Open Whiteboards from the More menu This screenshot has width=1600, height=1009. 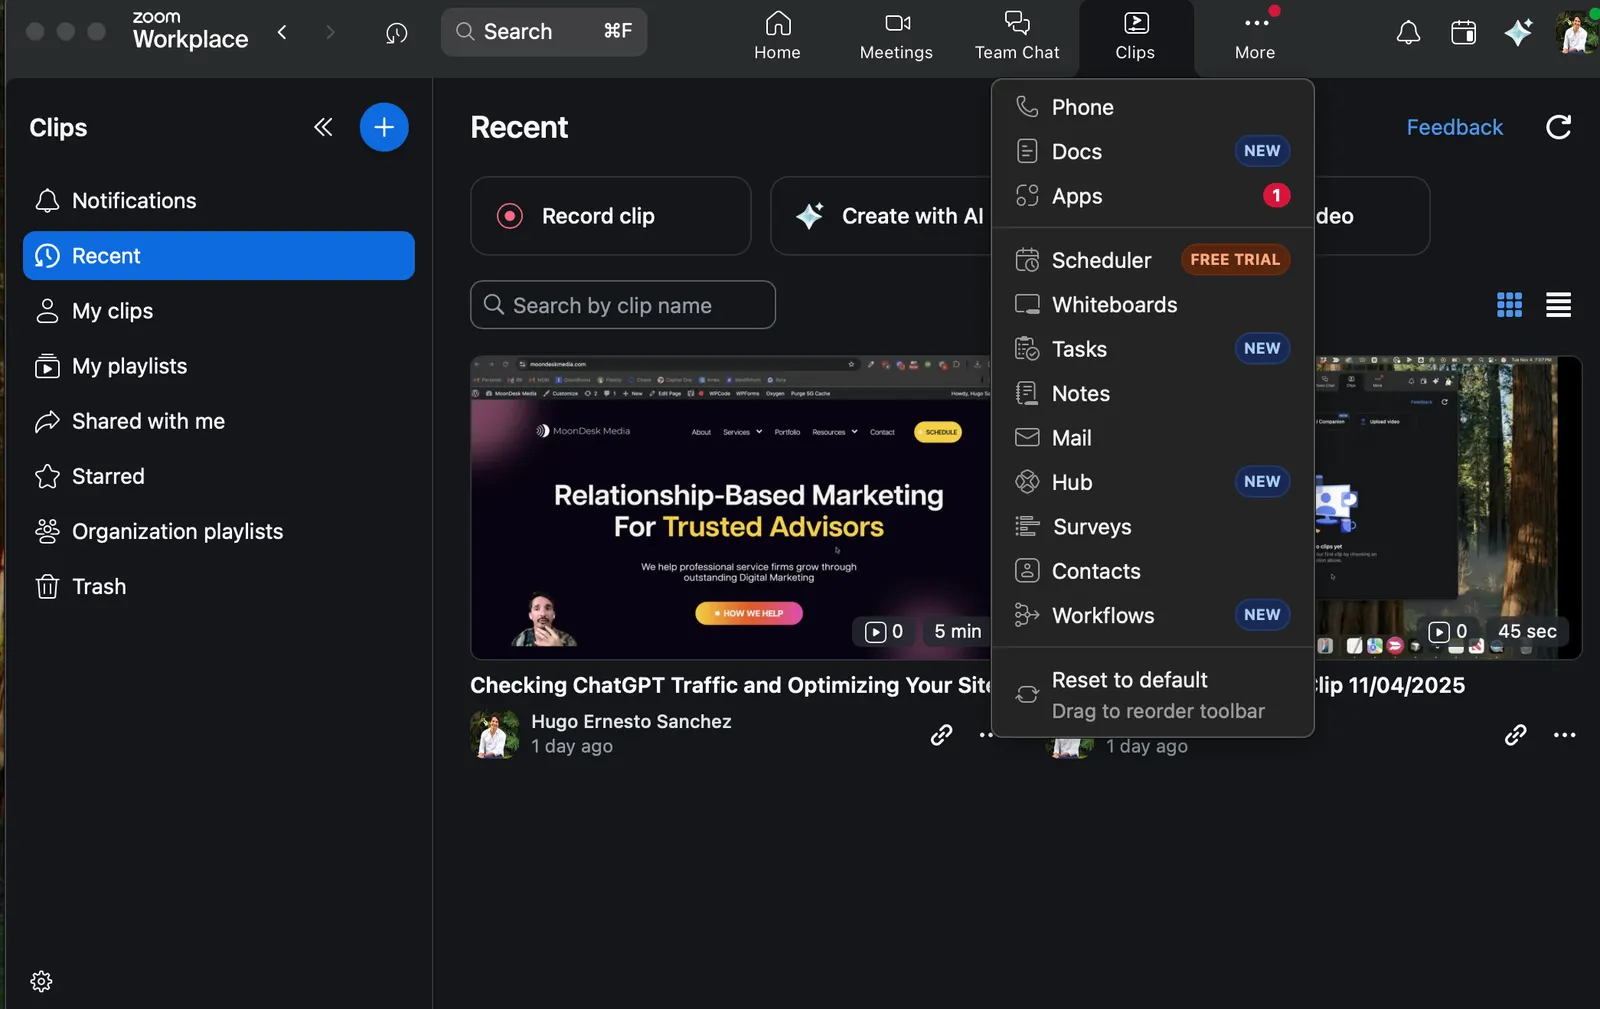tap(1152, 304)
